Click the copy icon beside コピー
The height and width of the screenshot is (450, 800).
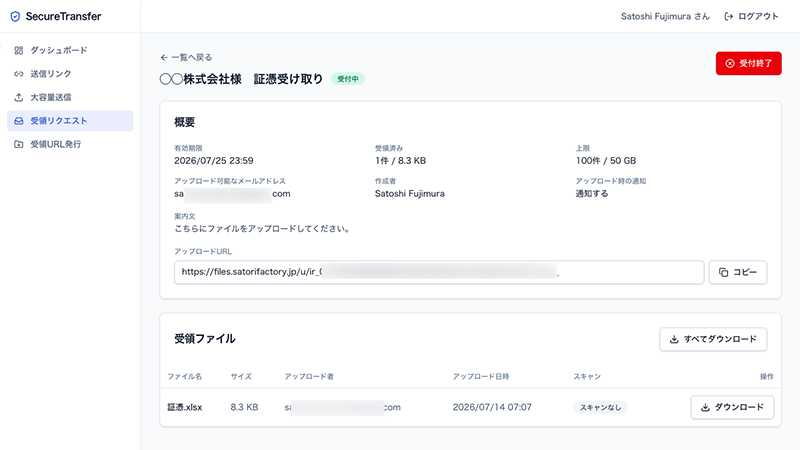[723, 272]
